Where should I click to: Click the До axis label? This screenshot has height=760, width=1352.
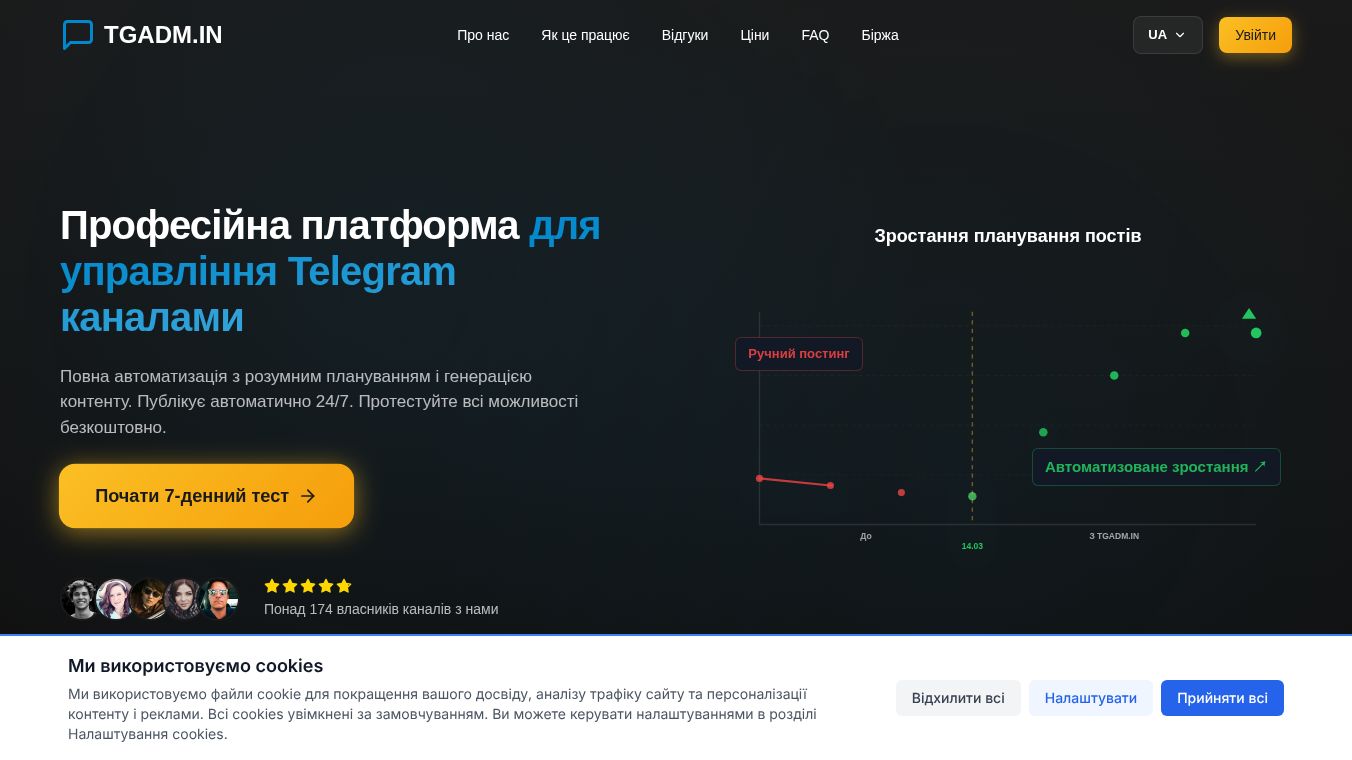(x=866, y=536)
